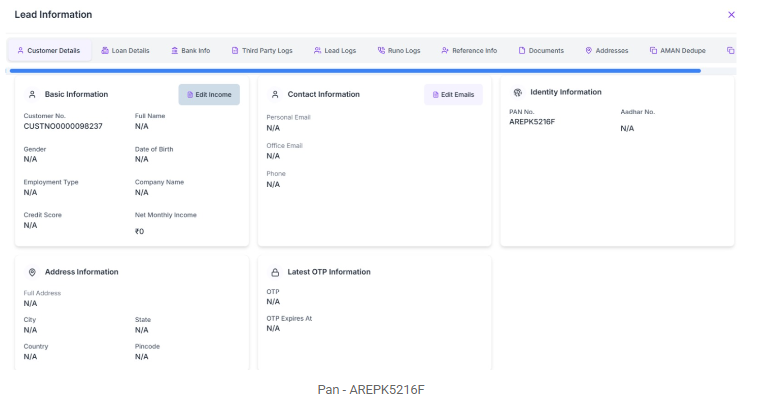Viewport: 761px width, 415px height.
Task: Click the Edit Emails button
Action: click(453, 95)
